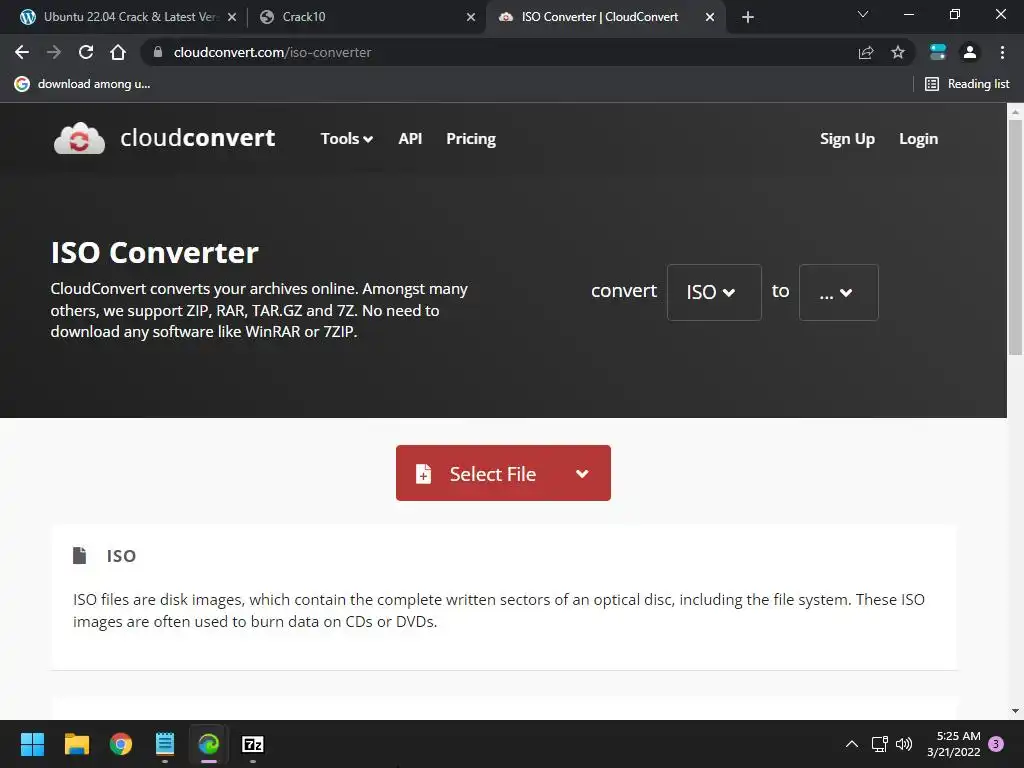This screenshot has width=1024, height=768.
Task: Open the Notepad taskbar icon
Action: (165, 744)
